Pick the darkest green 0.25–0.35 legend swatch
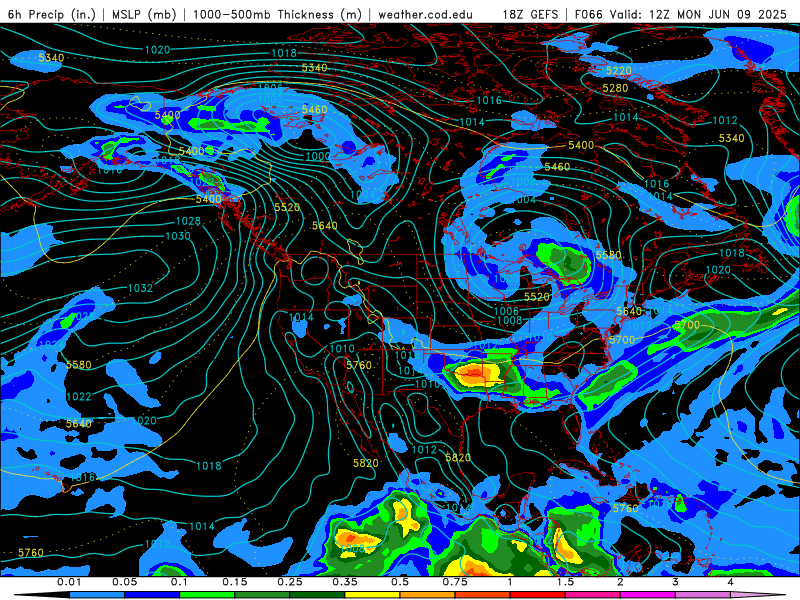The image size is (800, 600). (317, 595)
